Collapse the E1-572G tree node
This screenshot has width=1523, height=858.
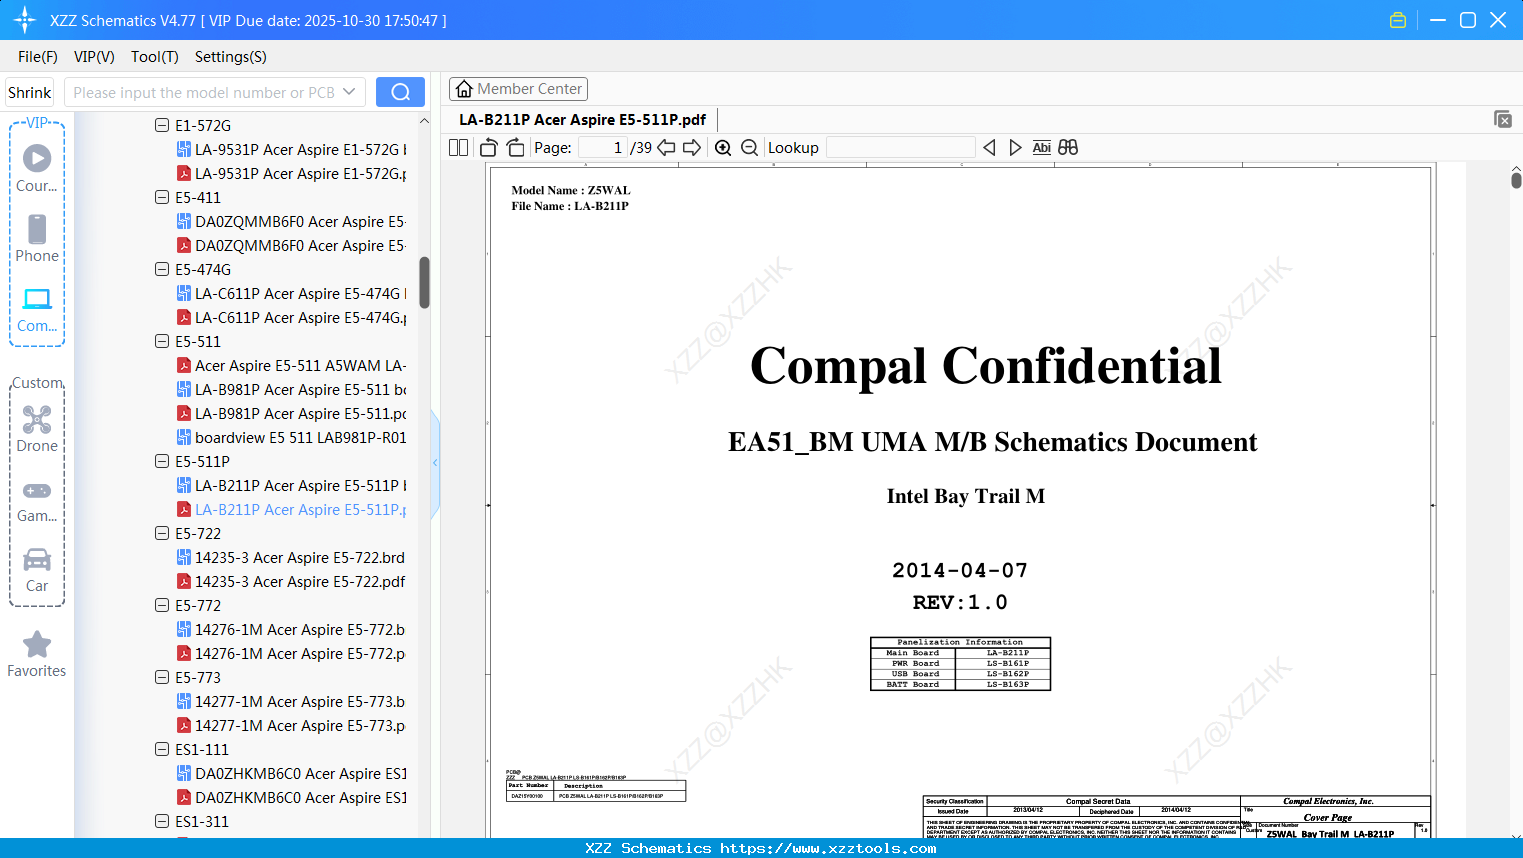[162, 126]
